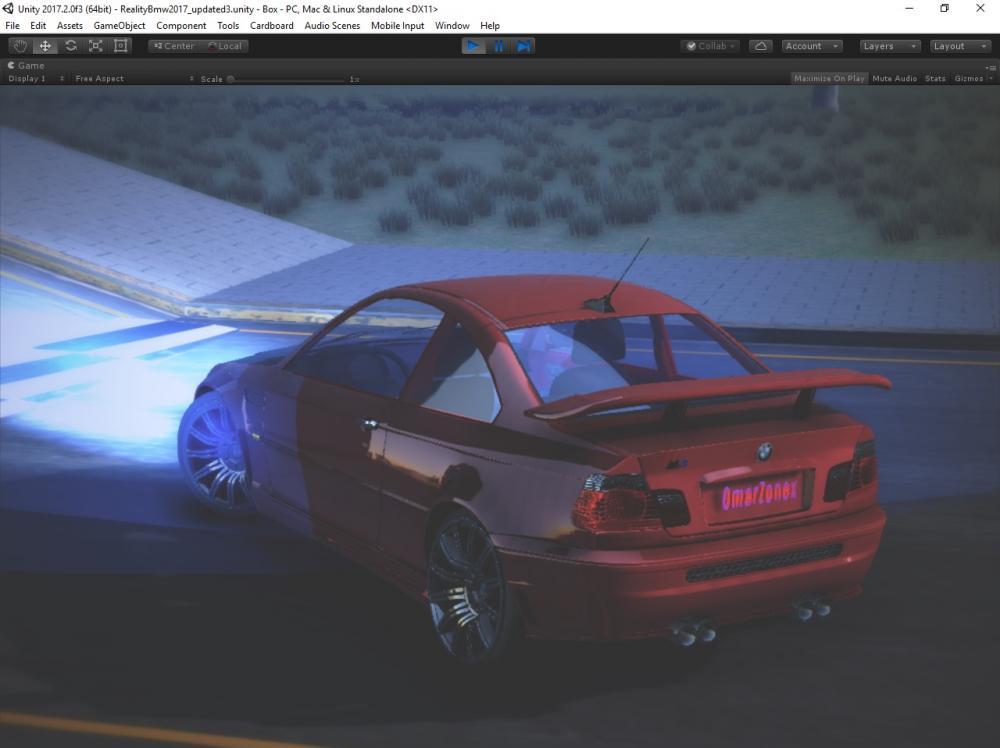This screenshot has height=748, width=1000.
Task: Open the Help menu
Action: pos(490,26)
